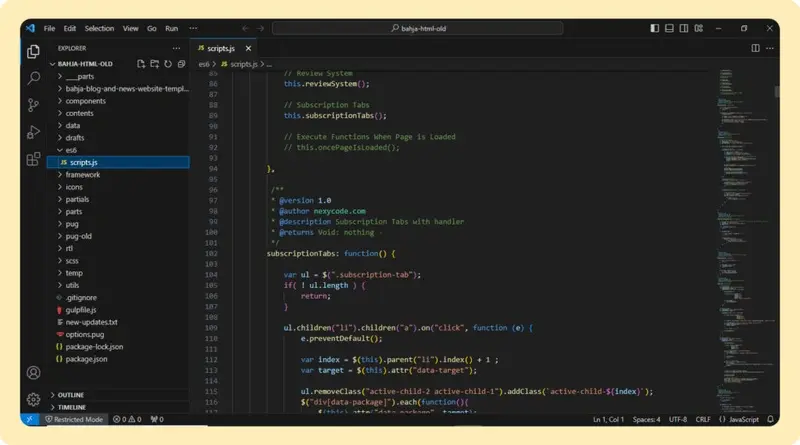This screenshot has width=800, height=445.
Task: Toggle the bottom Panel layout icon
Action: coord(669,28)
